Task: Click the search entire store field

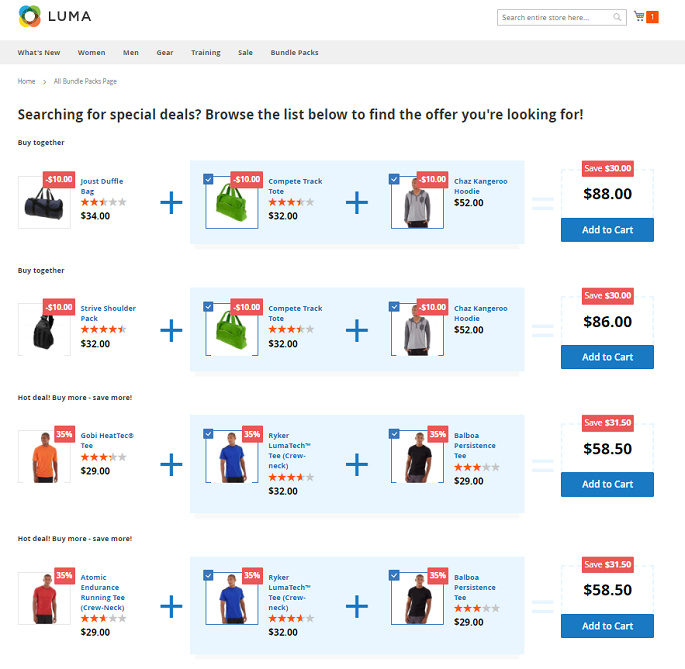Action: [x=555, y=17]
